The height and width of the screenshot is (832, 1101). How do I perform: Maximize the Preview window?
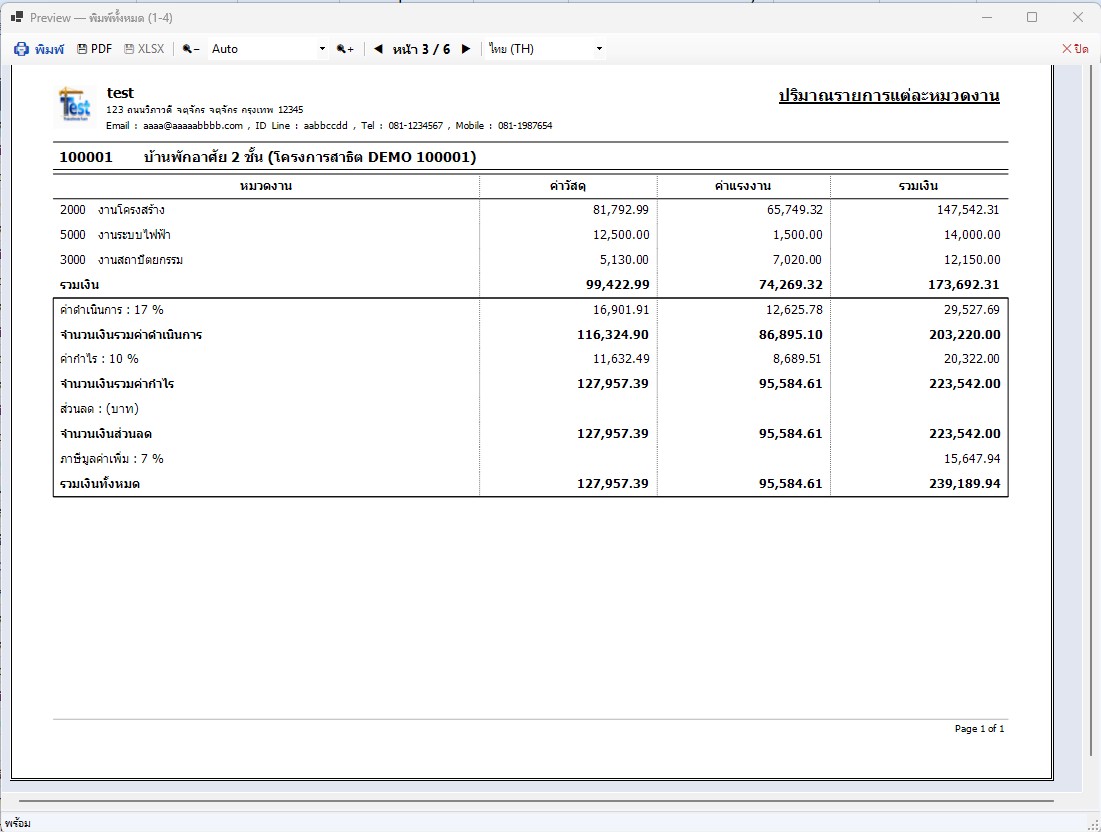pos(1031,17)
